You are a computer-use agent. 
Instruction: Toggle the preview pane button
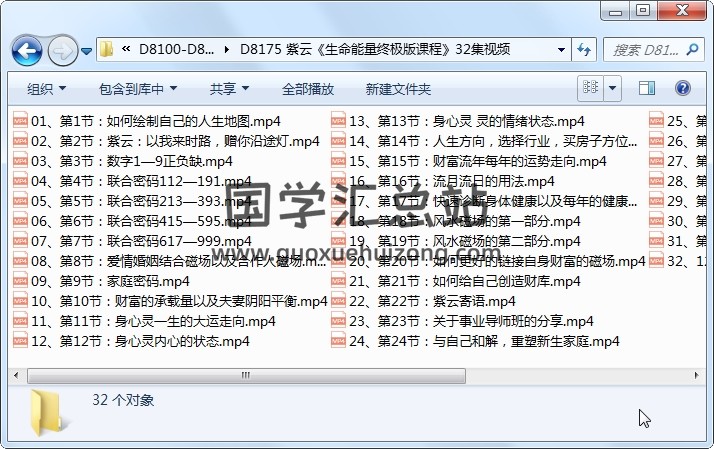pyautogui.click(x=647, y=88)
